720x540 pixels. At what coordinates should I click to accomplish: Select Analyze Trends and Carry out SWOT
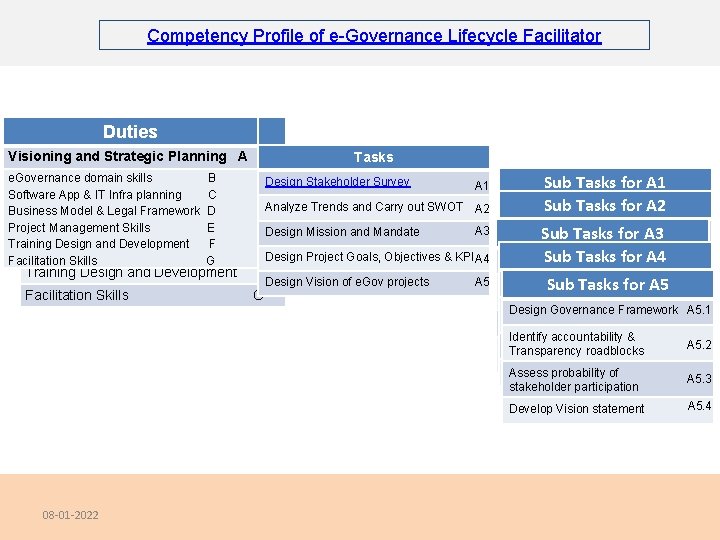point(374,207)
